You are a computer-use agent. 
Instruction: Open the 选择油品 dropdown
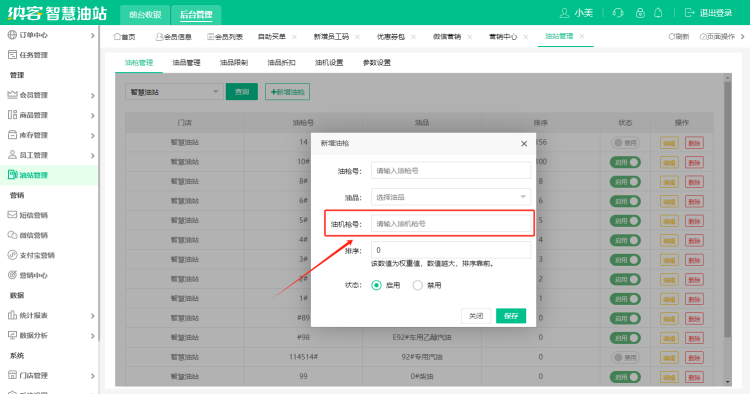[x=451, y=197]
